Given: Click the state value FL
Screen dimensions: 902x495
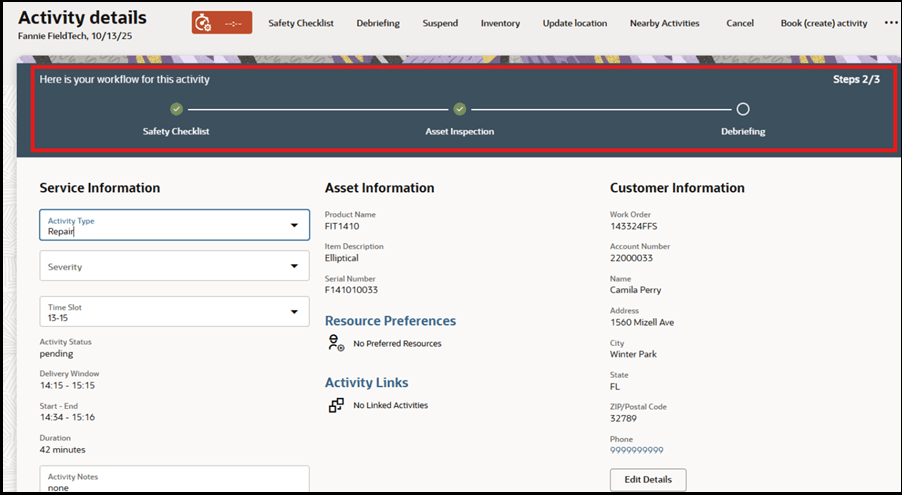Looking at the screenshot, I should click(615, 386).
